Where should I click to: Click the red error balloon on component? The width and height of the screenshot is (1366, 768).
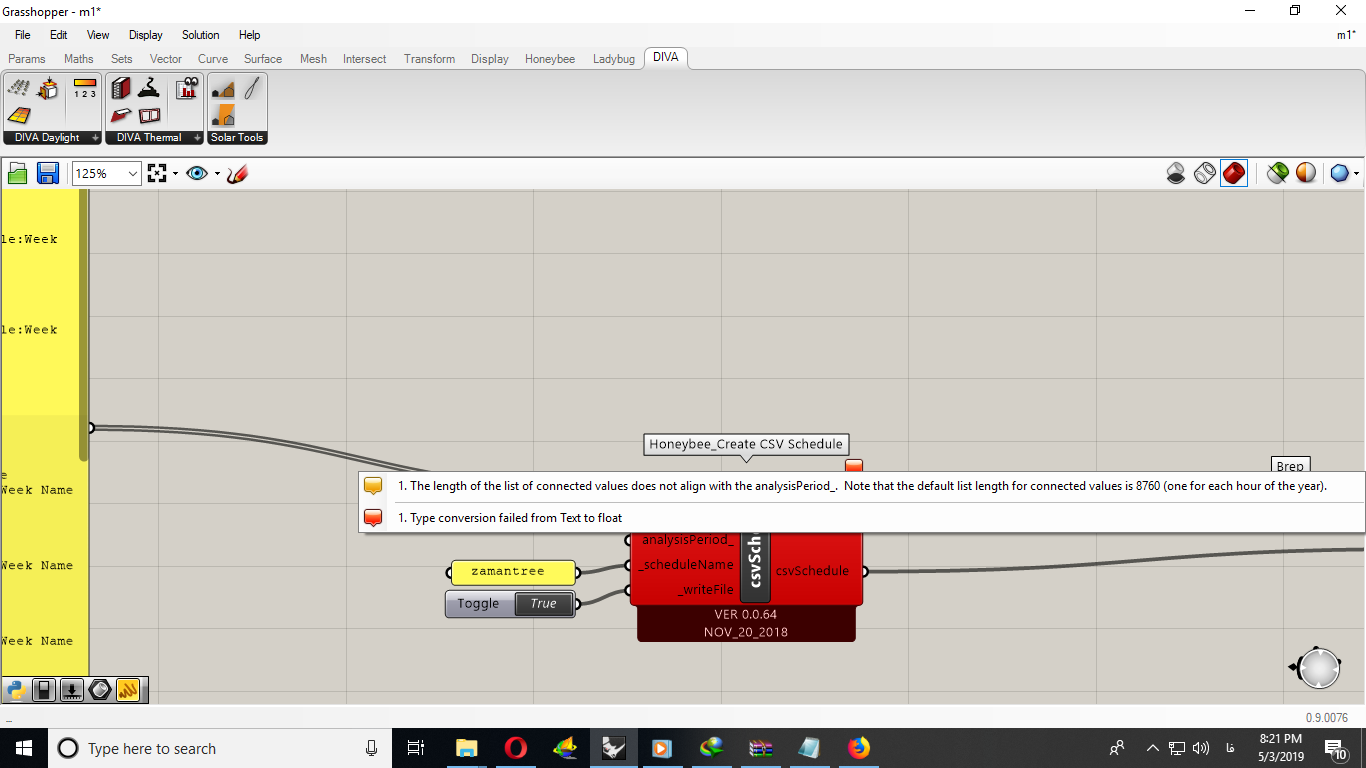pos(853,465)
